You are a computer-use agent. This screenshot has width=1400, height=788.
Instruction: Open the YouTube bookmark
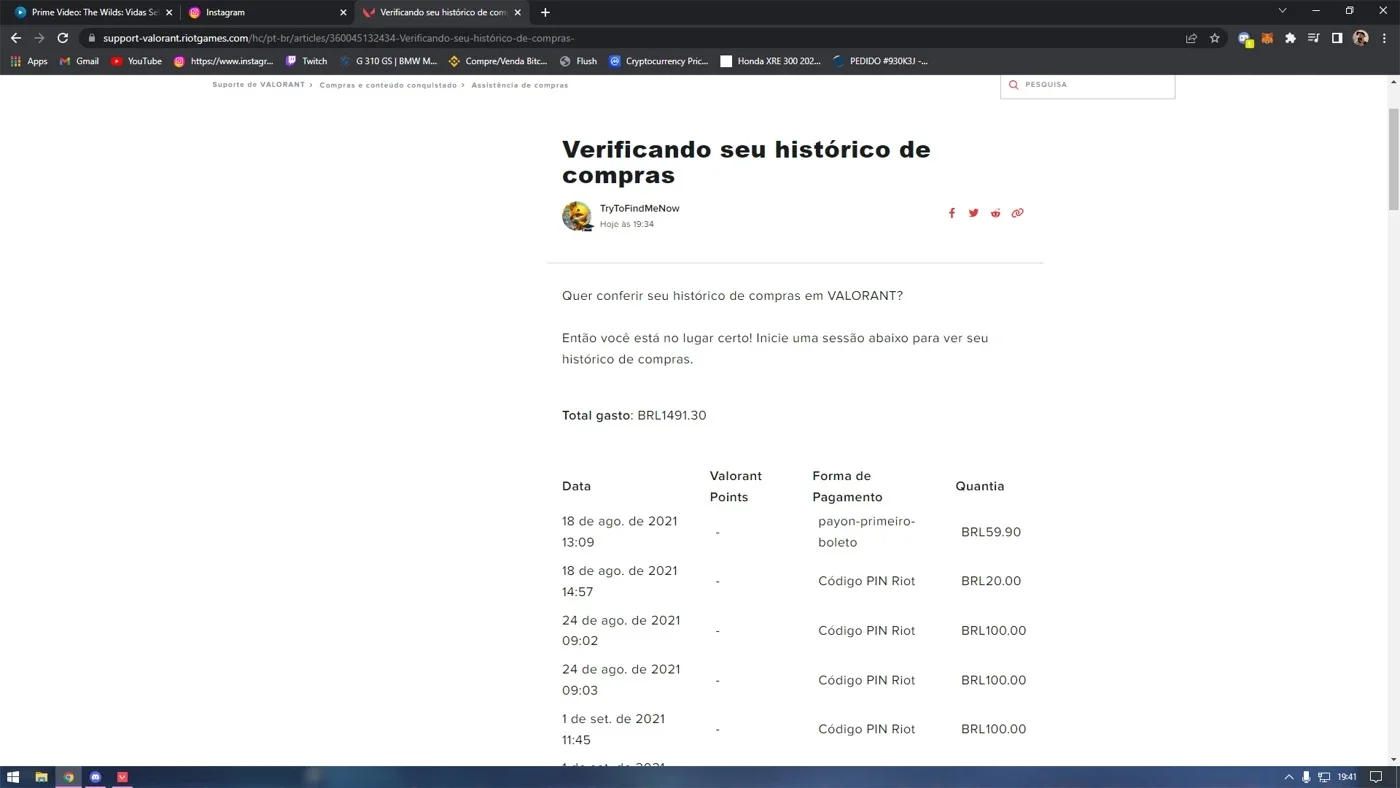pyautogui.click(x=136, y=61)
